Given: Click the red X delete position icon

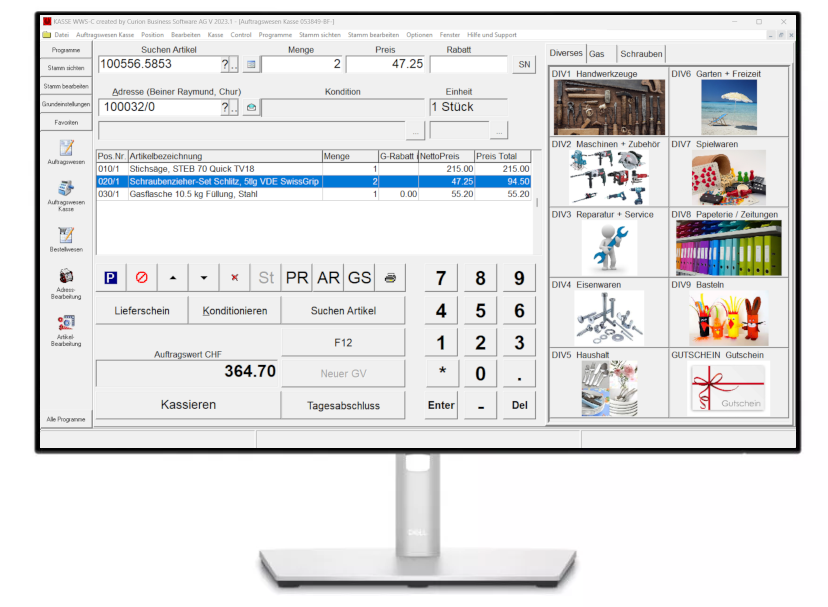Looking at the screenshot, I should coord(235,278).
